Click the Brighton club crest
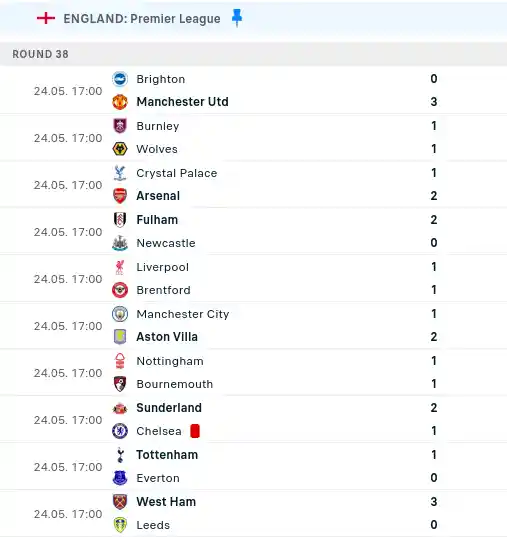Screen dimensions: 507x537 pyautogui.click(x=120, y=79)
